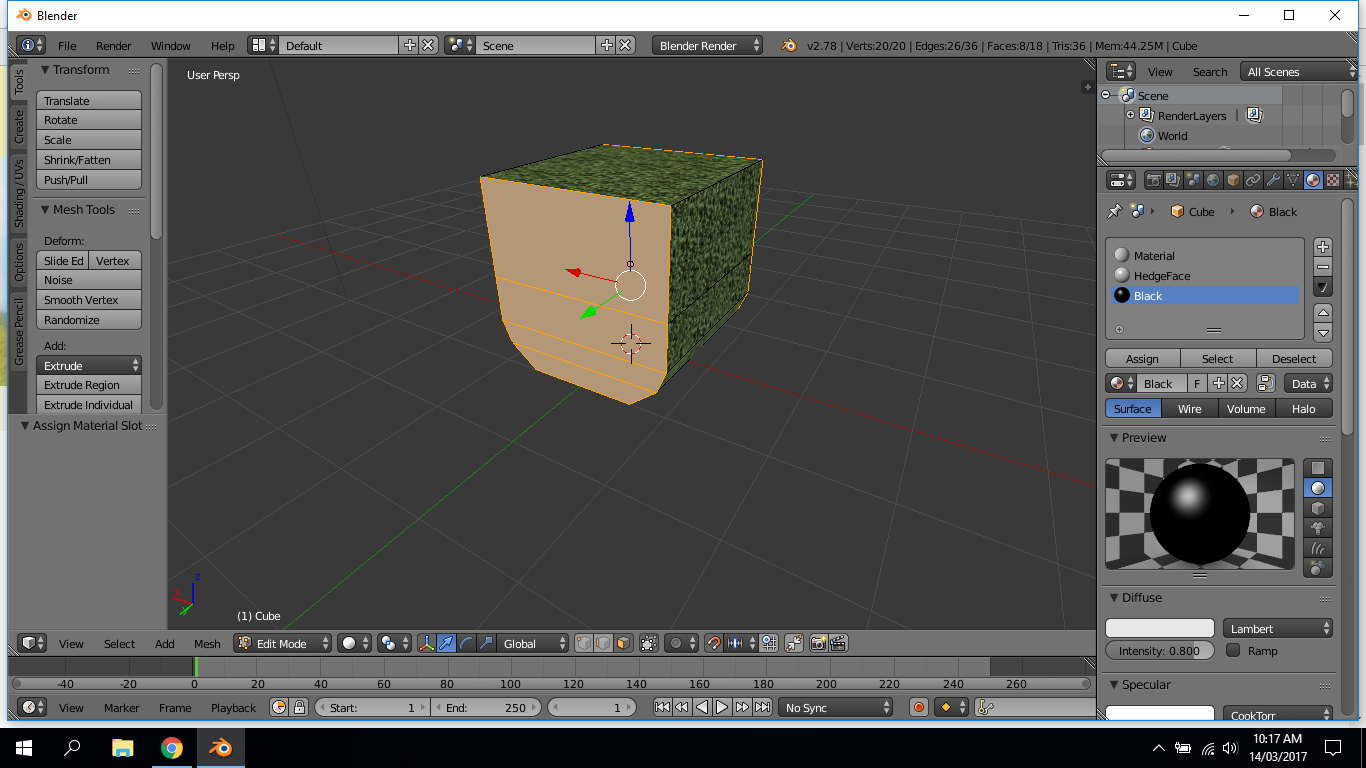
Task: Click the diffuse Intensity slider
Action: (x=1159, y=650)
